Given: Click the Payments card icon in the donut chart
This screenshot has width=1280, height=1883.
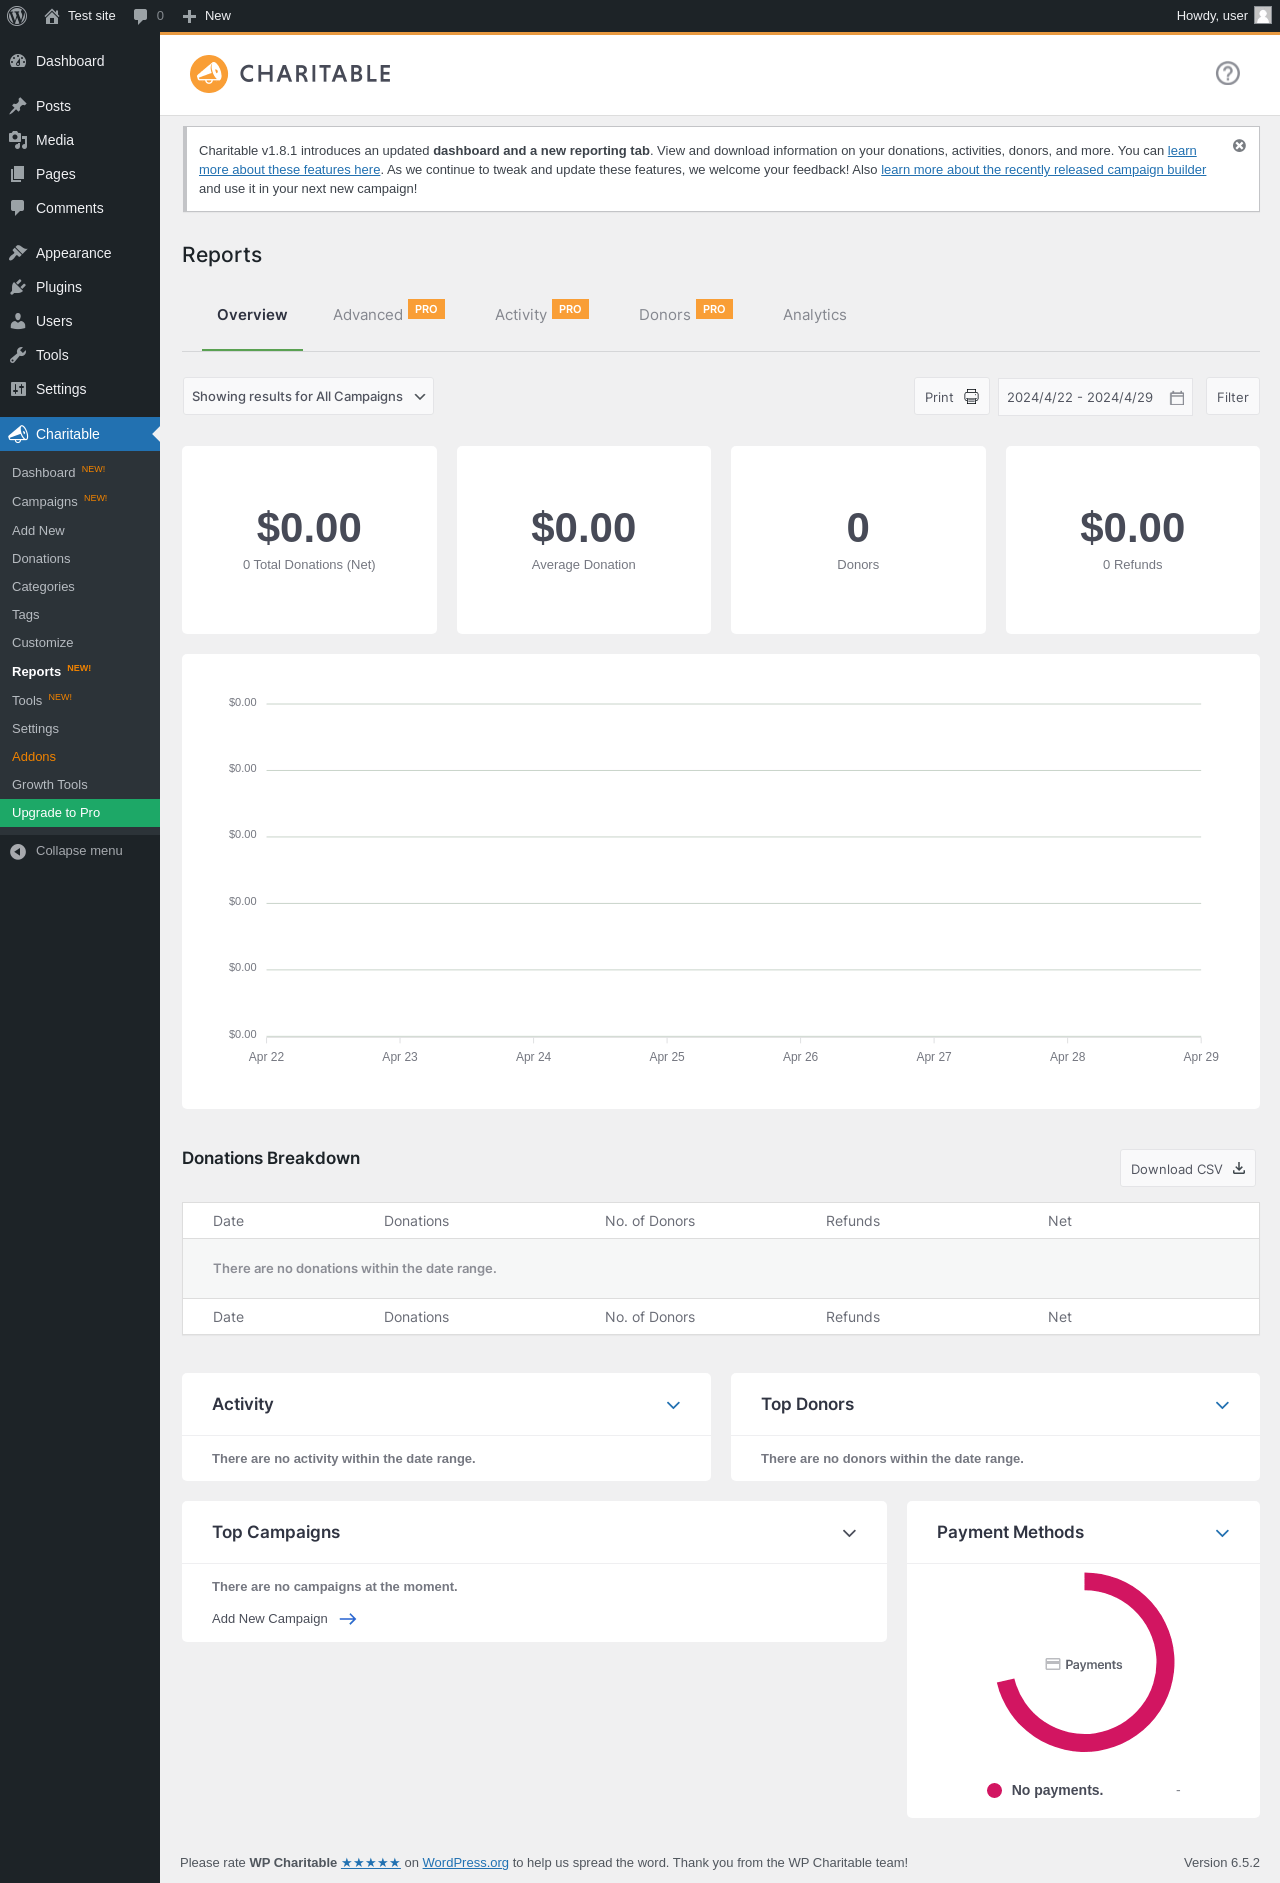Looking at the screenshot, I should tap(1053, 1664).
